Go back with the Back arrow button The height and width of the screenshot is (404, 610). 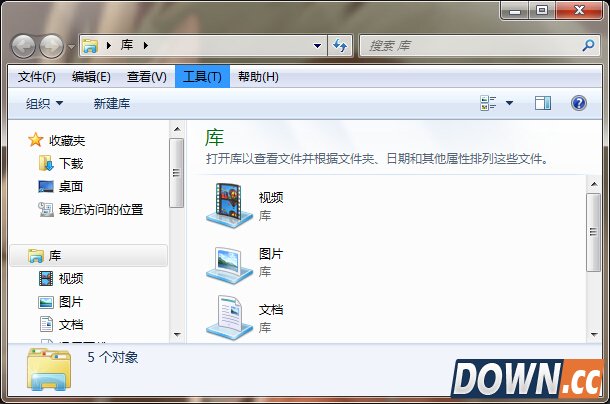coord(23,47)
